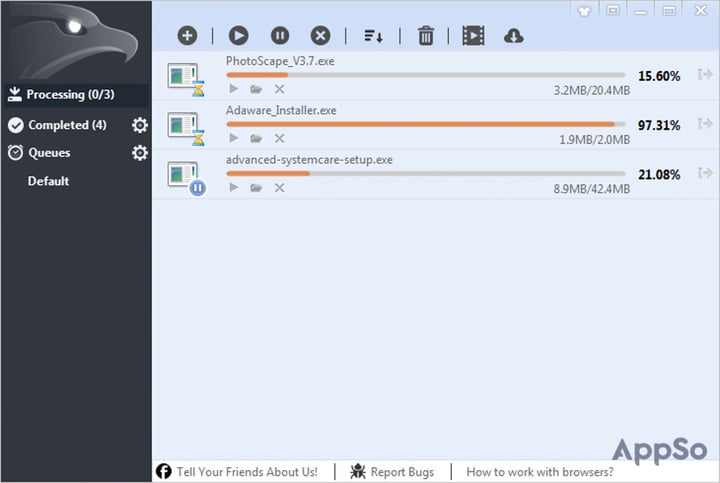Open skin shirt icon in title bar
Screen dimensions: 720x483
584,11
